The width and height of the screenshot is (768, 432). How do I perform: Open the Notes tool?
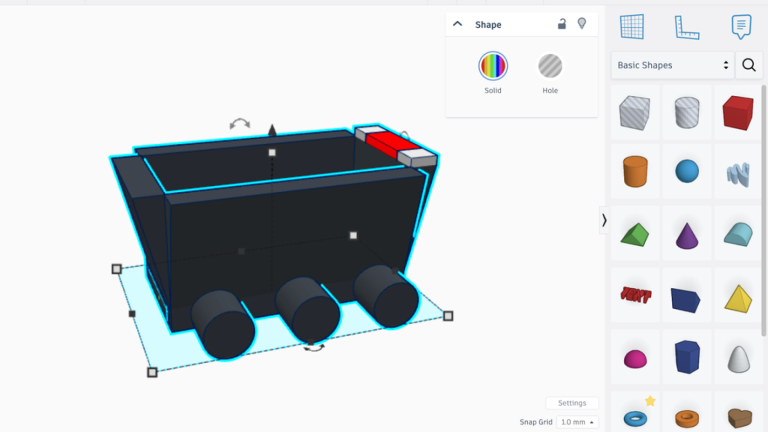coord(741,26)
